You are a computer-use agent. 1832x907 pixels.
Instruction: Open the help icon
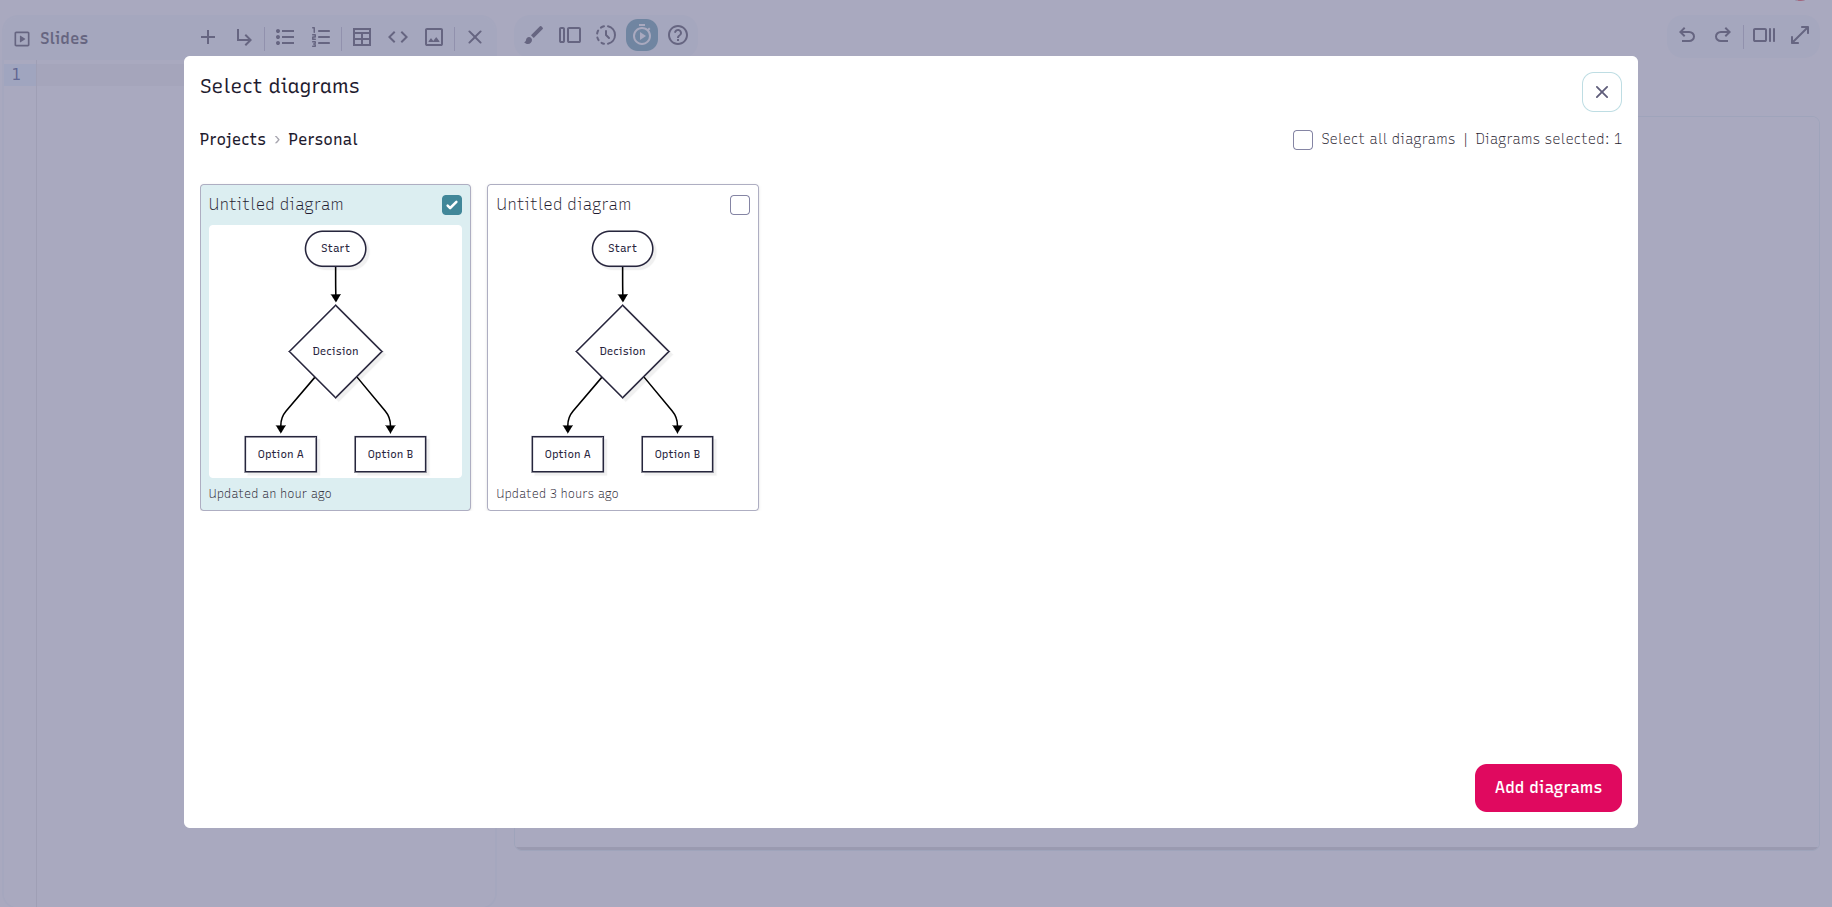click(678, 35)
